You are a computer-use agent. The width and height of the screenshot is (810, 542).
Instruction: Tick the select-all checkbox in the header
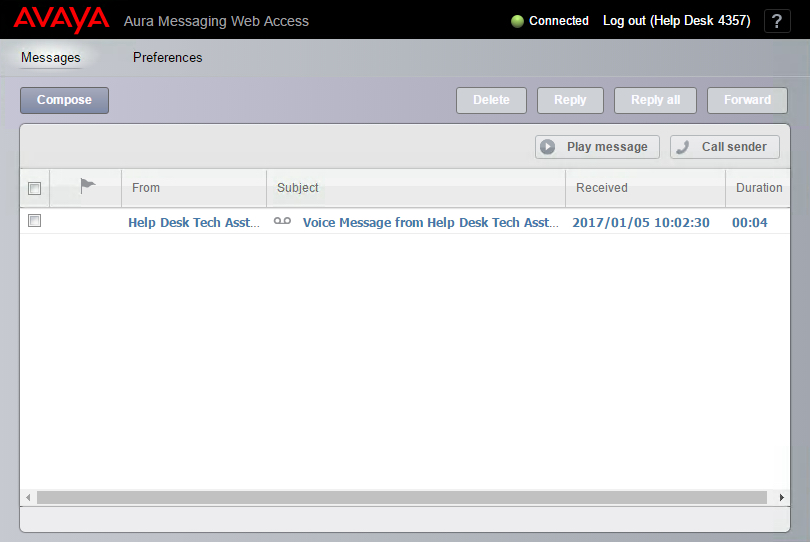coord(35,188)
